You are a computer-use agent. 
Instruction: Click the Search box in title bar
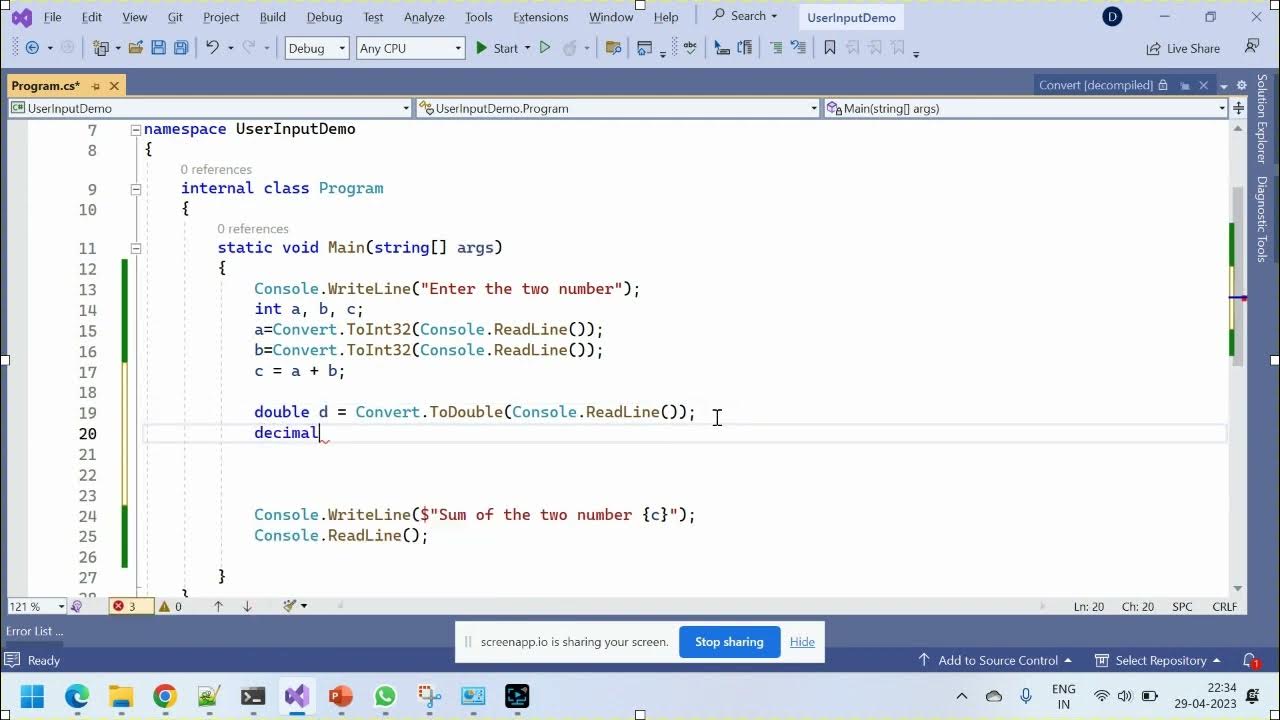click(745, 16)
